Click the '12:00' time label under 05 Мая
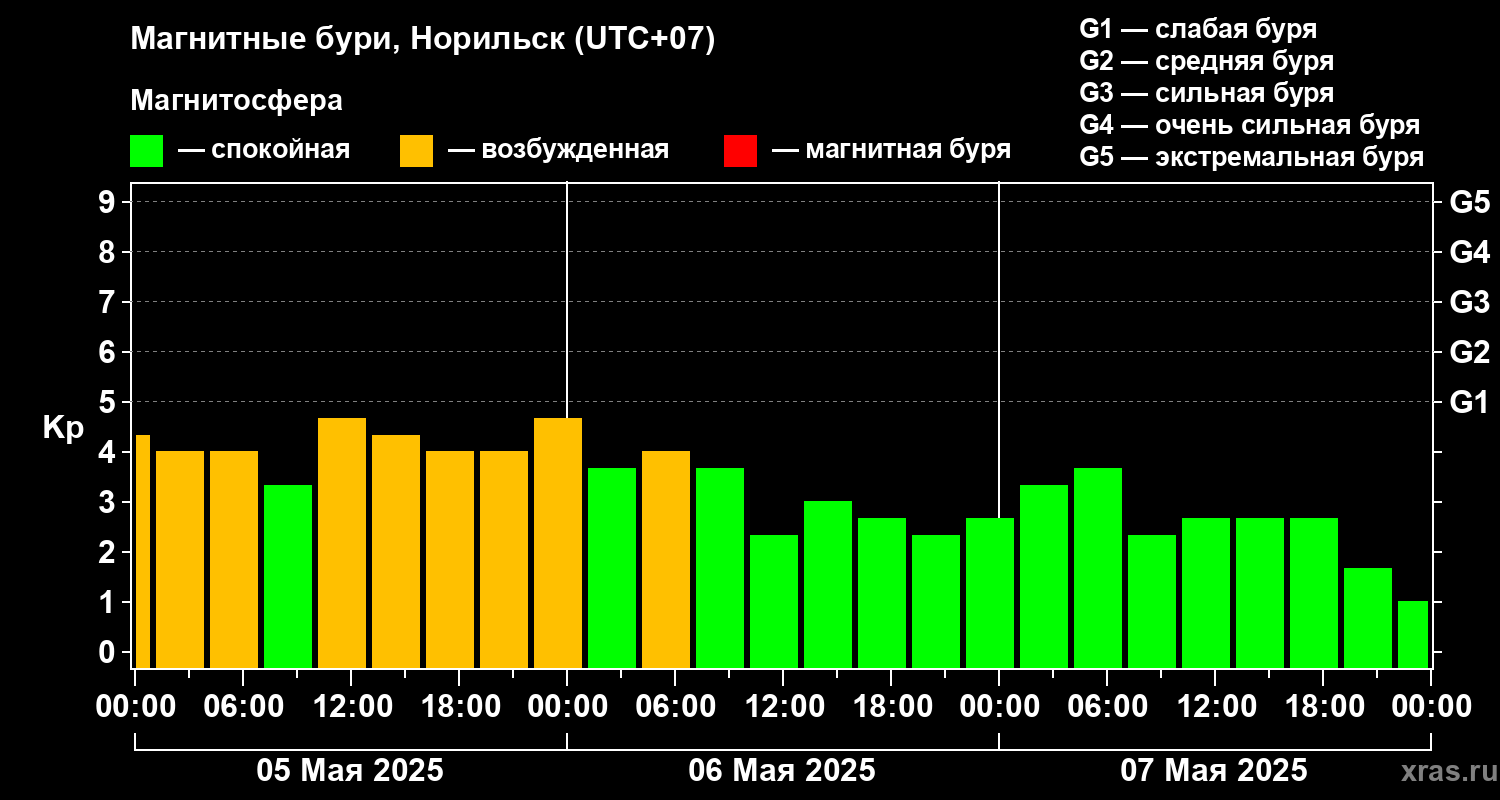This screenshot has width=1500, height=800. (x=351, y=706)
